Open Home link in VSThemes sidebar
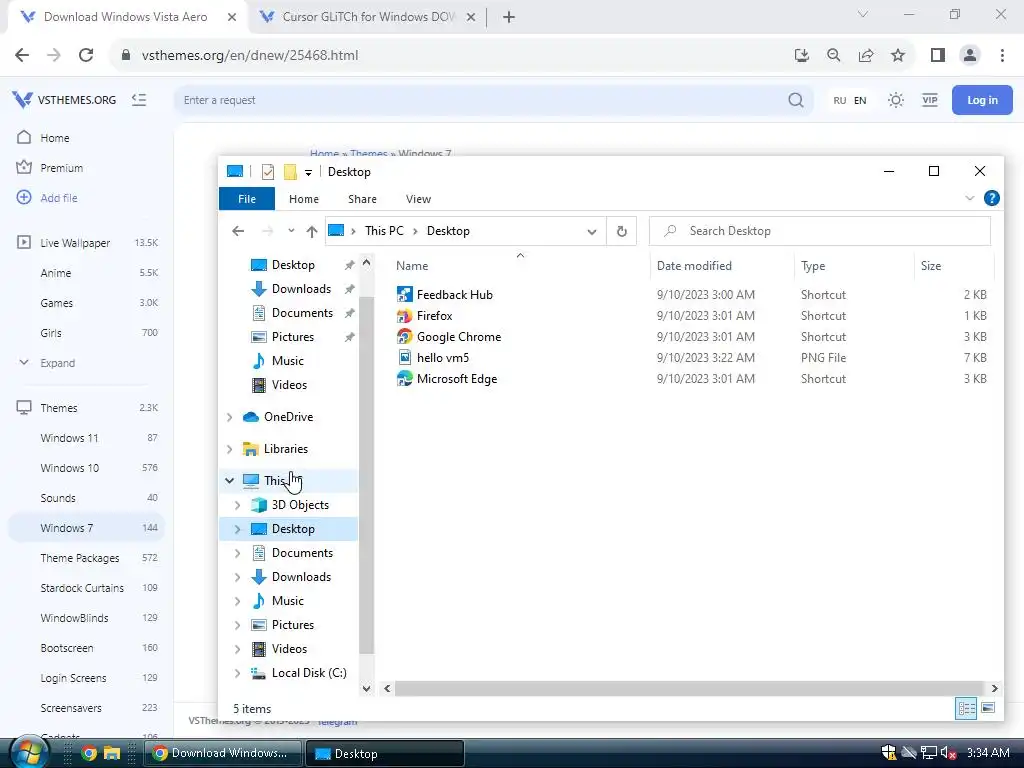 tap(54, 138)
